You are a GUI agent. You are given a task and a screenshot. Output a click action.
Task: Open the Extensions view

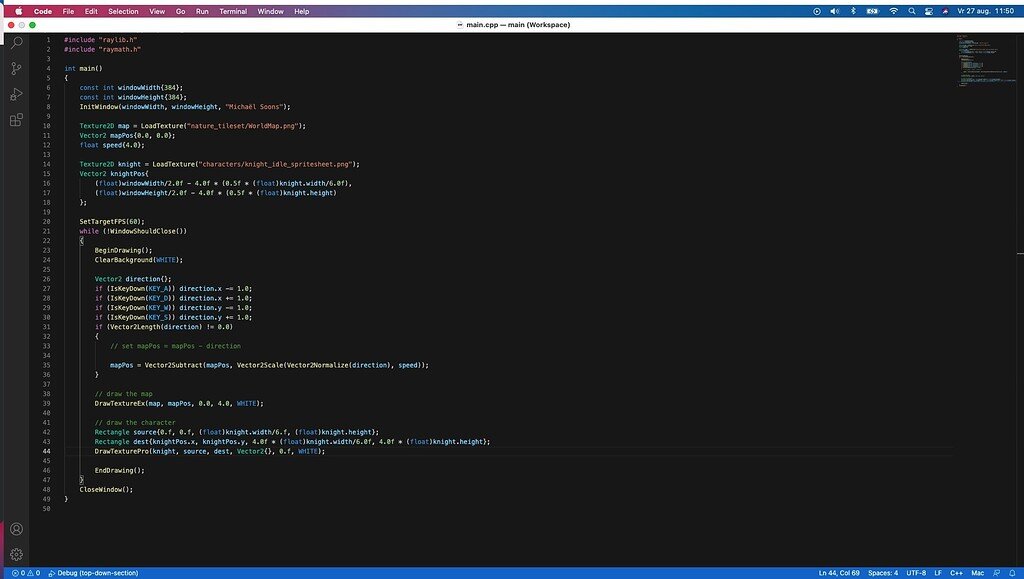(x=16, y=120)
